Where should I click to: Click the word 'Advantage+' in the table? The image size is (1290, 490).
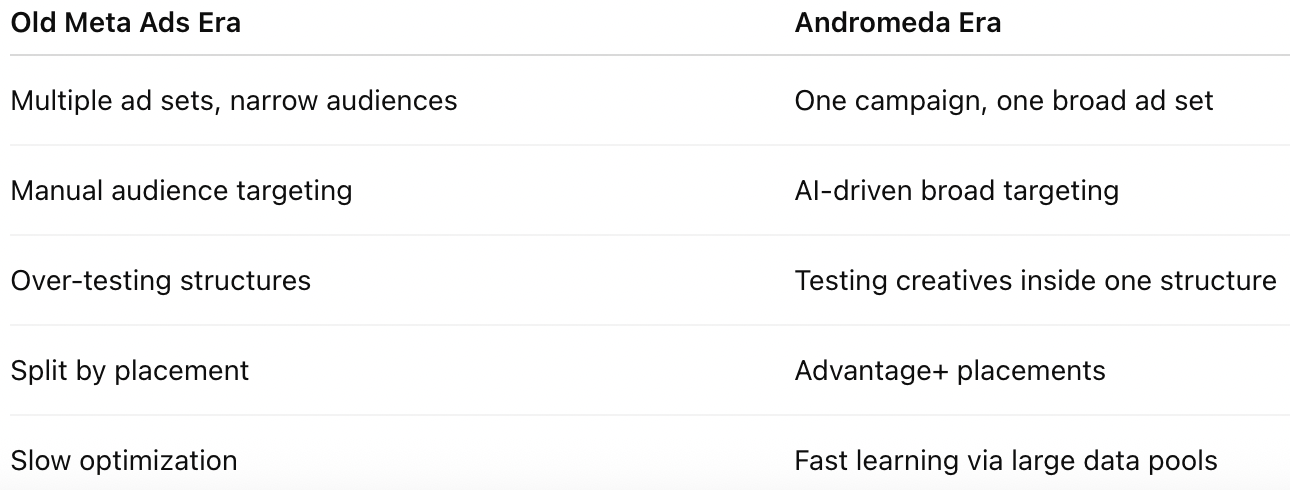pos(871,371)
